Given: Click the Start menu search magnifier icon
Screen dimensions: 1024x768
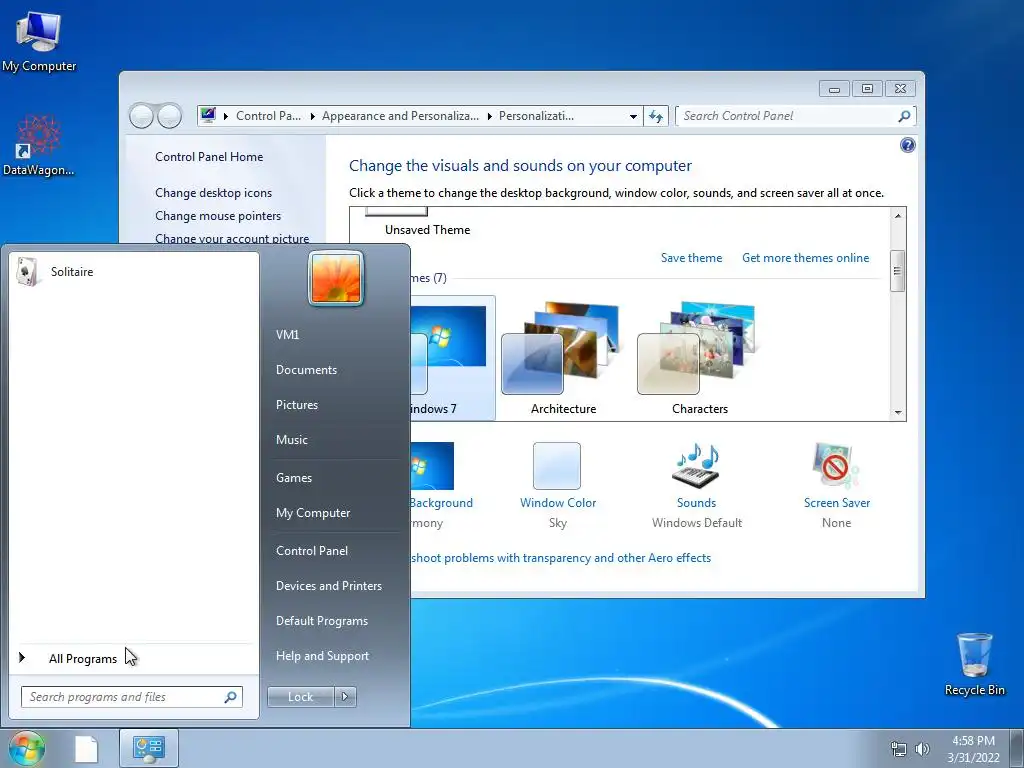Looking at the screenshot, I should (x=231, y=697).
